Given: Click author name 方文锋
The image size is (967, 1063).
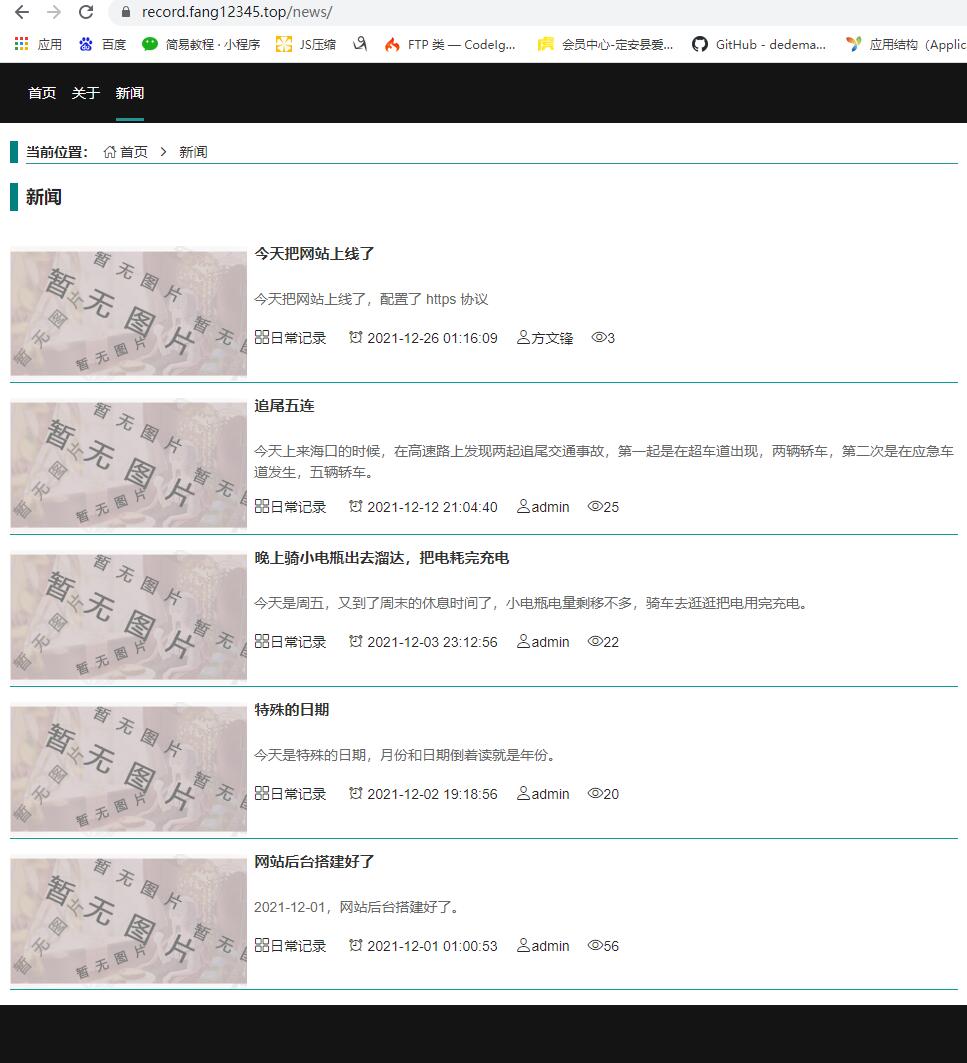Looking at the screenshot, I should pos(552,338).
